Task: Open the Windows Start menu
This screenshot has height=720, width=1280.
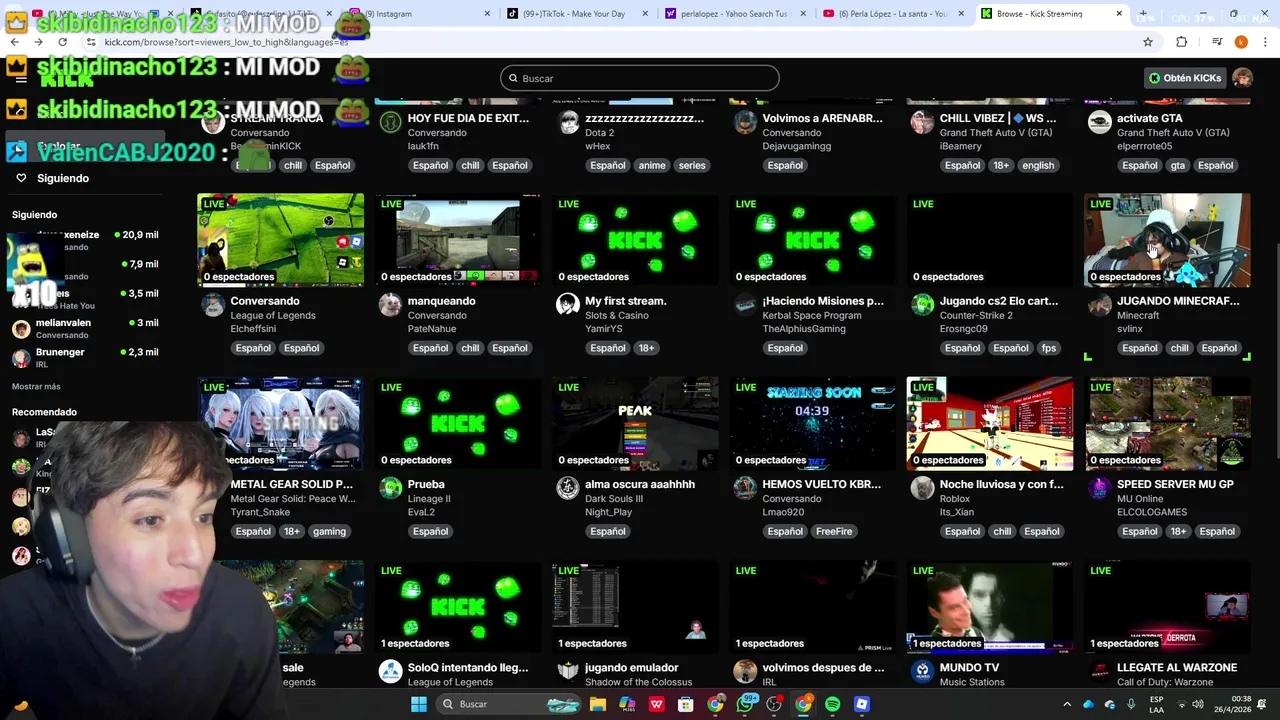Action: pyautogui.click(x=419, y=704)
